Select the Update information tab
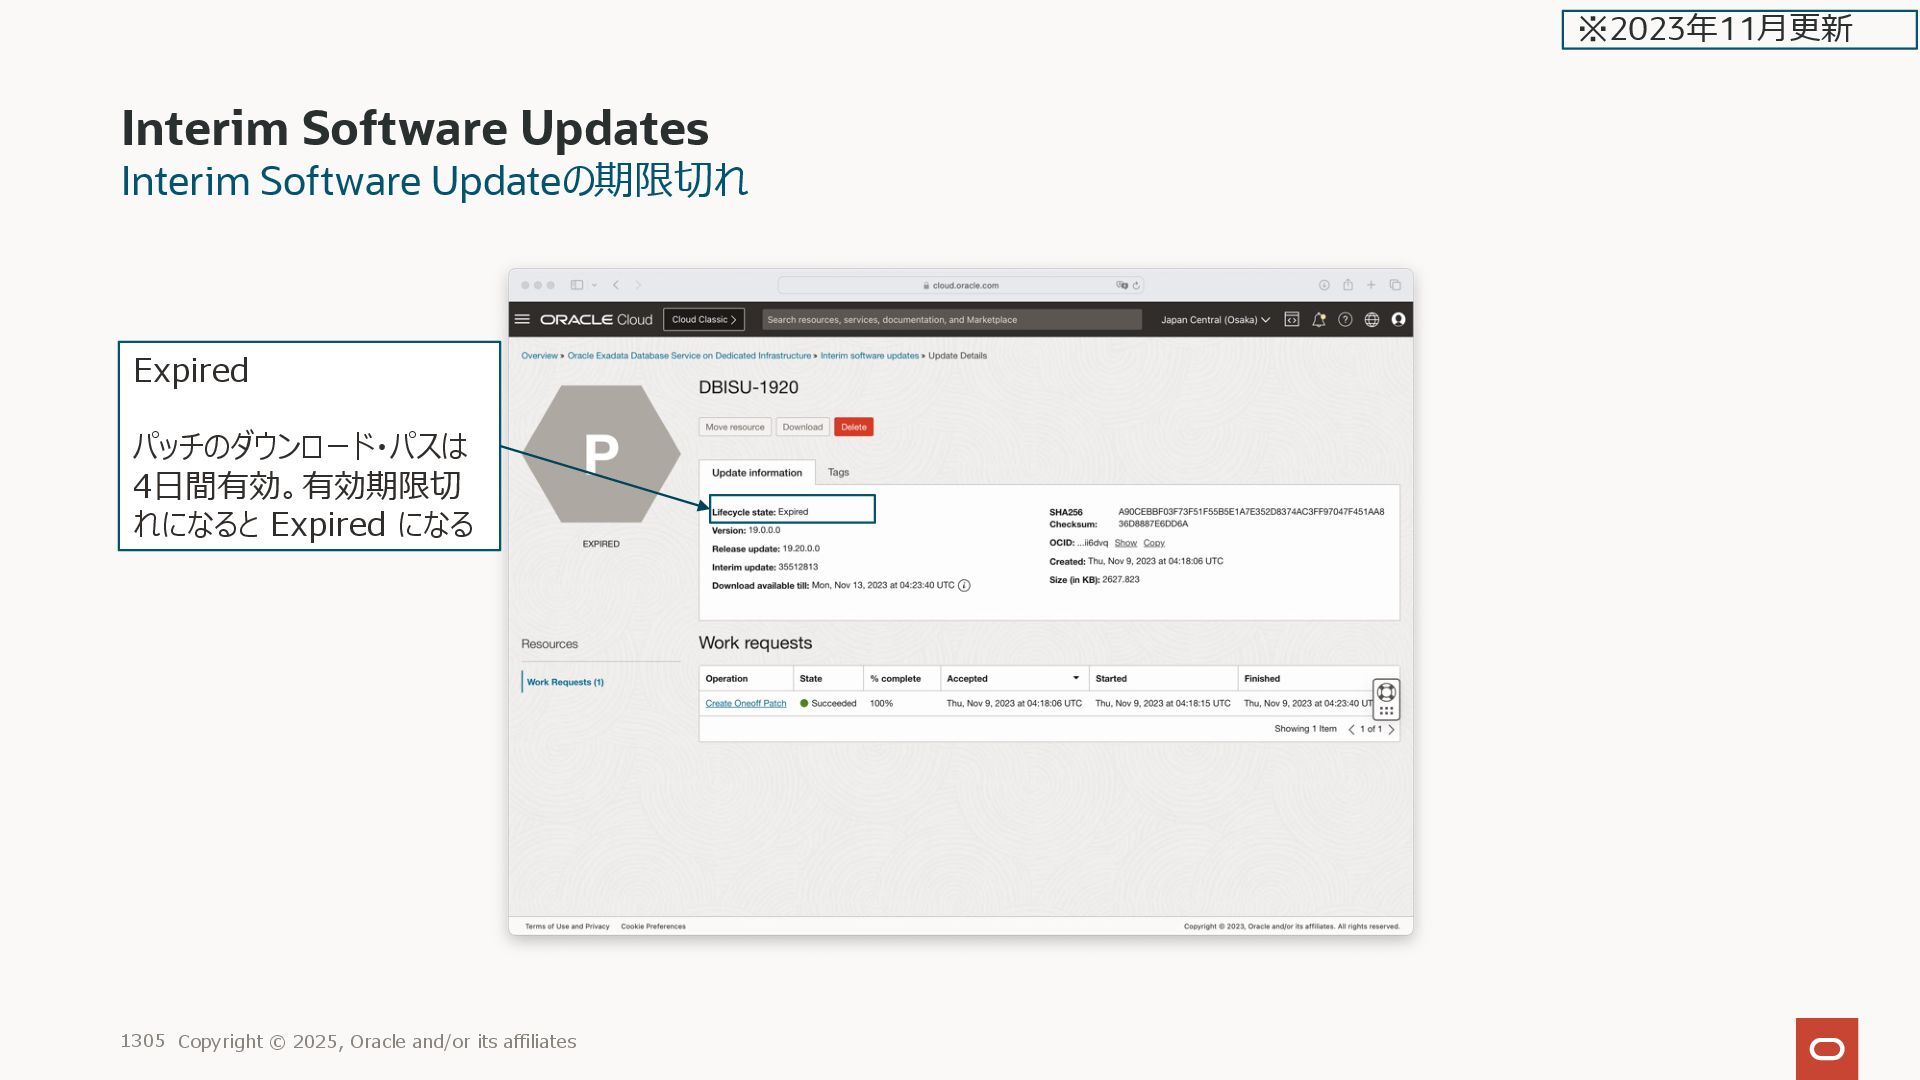 coord(756,473)
